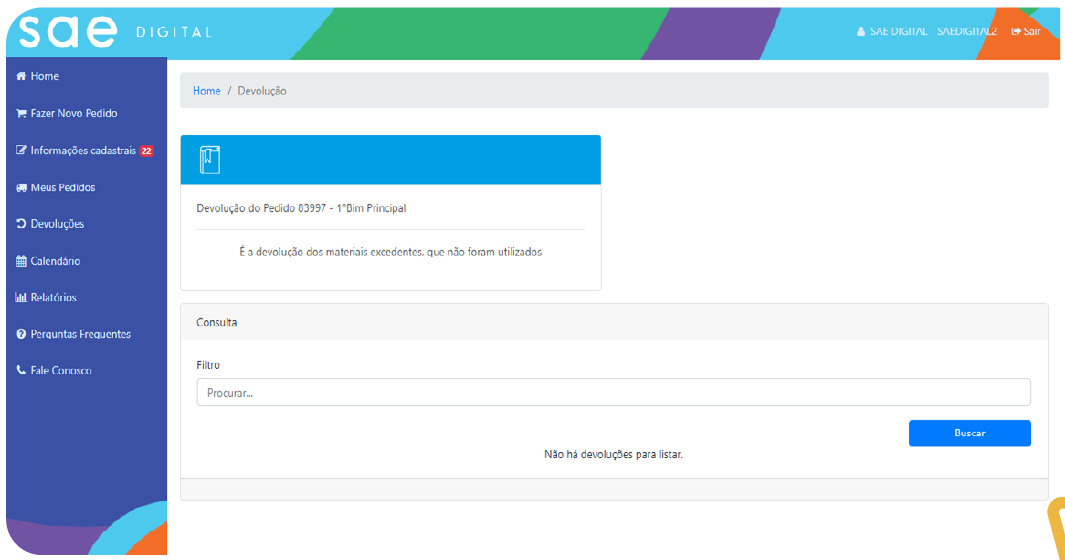Click the book icon on the blue card header

210,160
